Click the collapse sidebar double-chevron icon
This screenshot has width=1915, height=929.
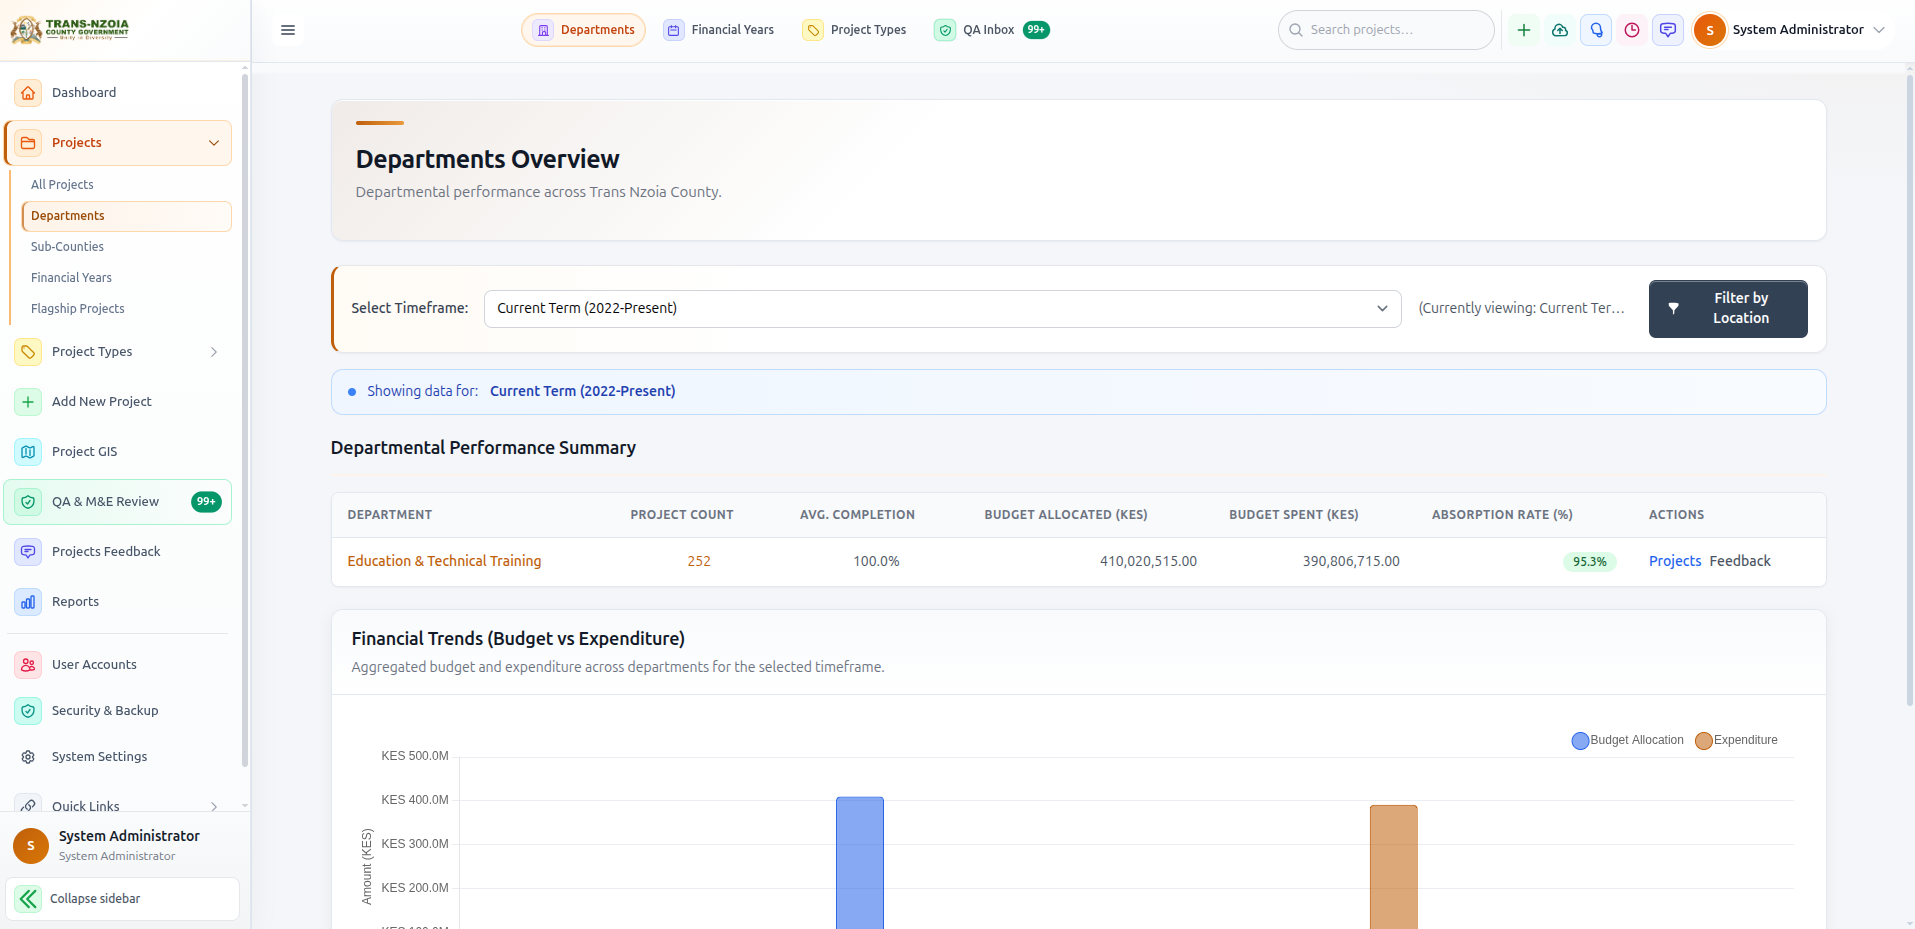[28, 899]
